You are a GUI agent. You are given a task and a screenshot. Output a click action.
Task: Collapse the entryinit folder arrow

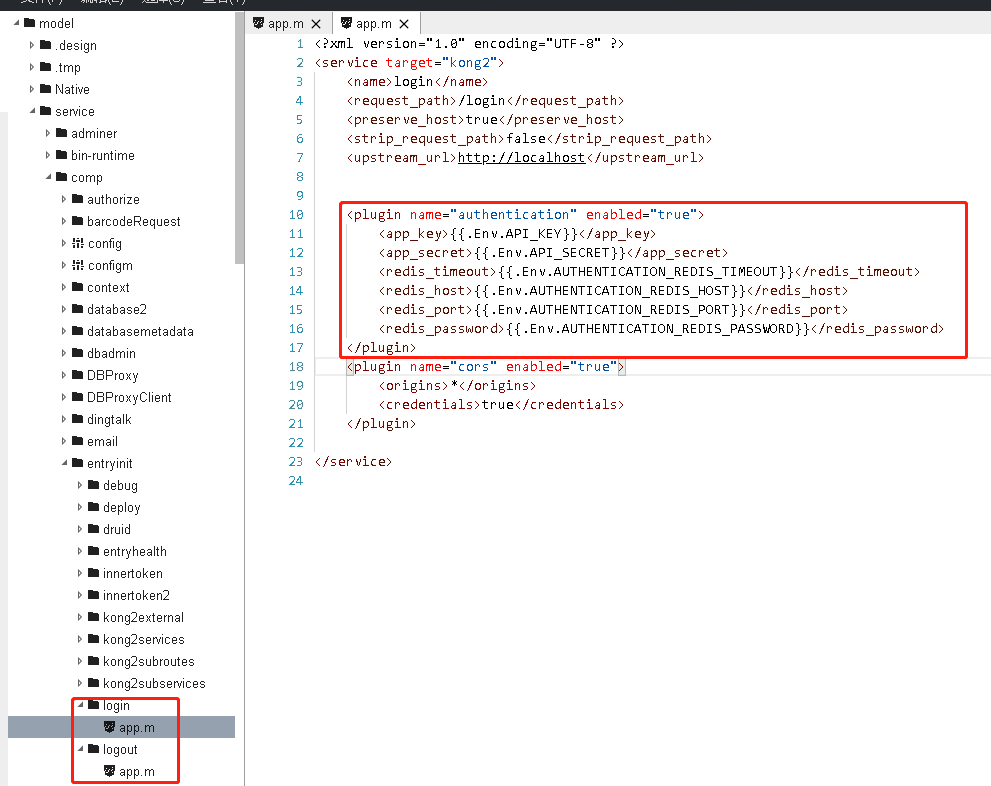point(64,463)
